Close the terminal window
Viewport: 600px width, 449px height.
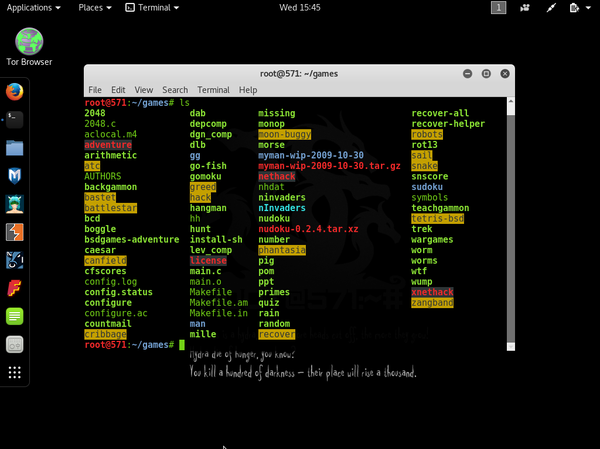click(x=505, y=73)
